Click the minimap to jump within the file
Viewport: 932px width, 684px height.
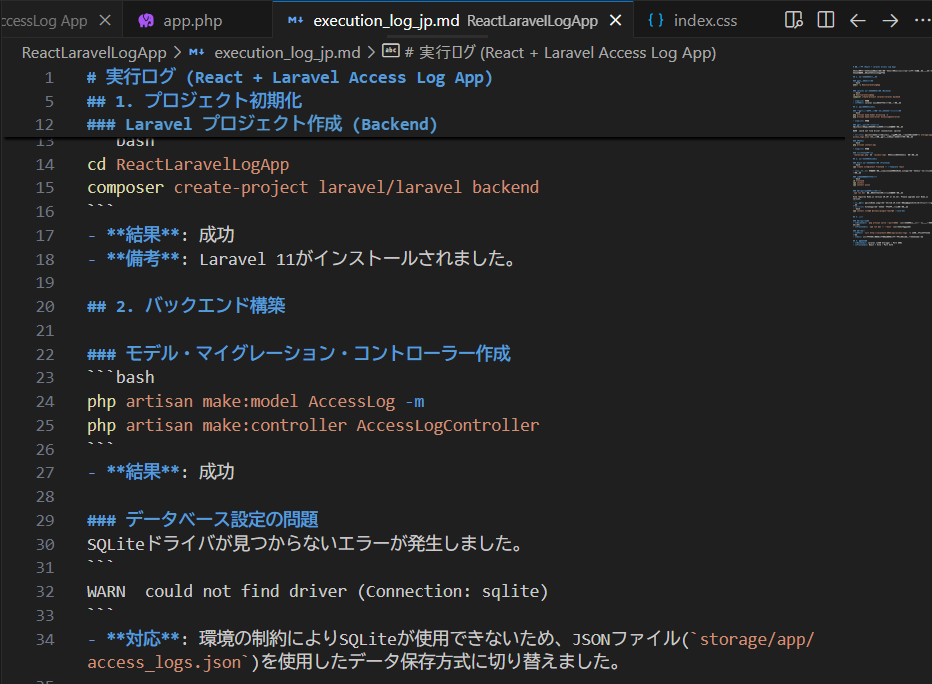coord(890,150)
